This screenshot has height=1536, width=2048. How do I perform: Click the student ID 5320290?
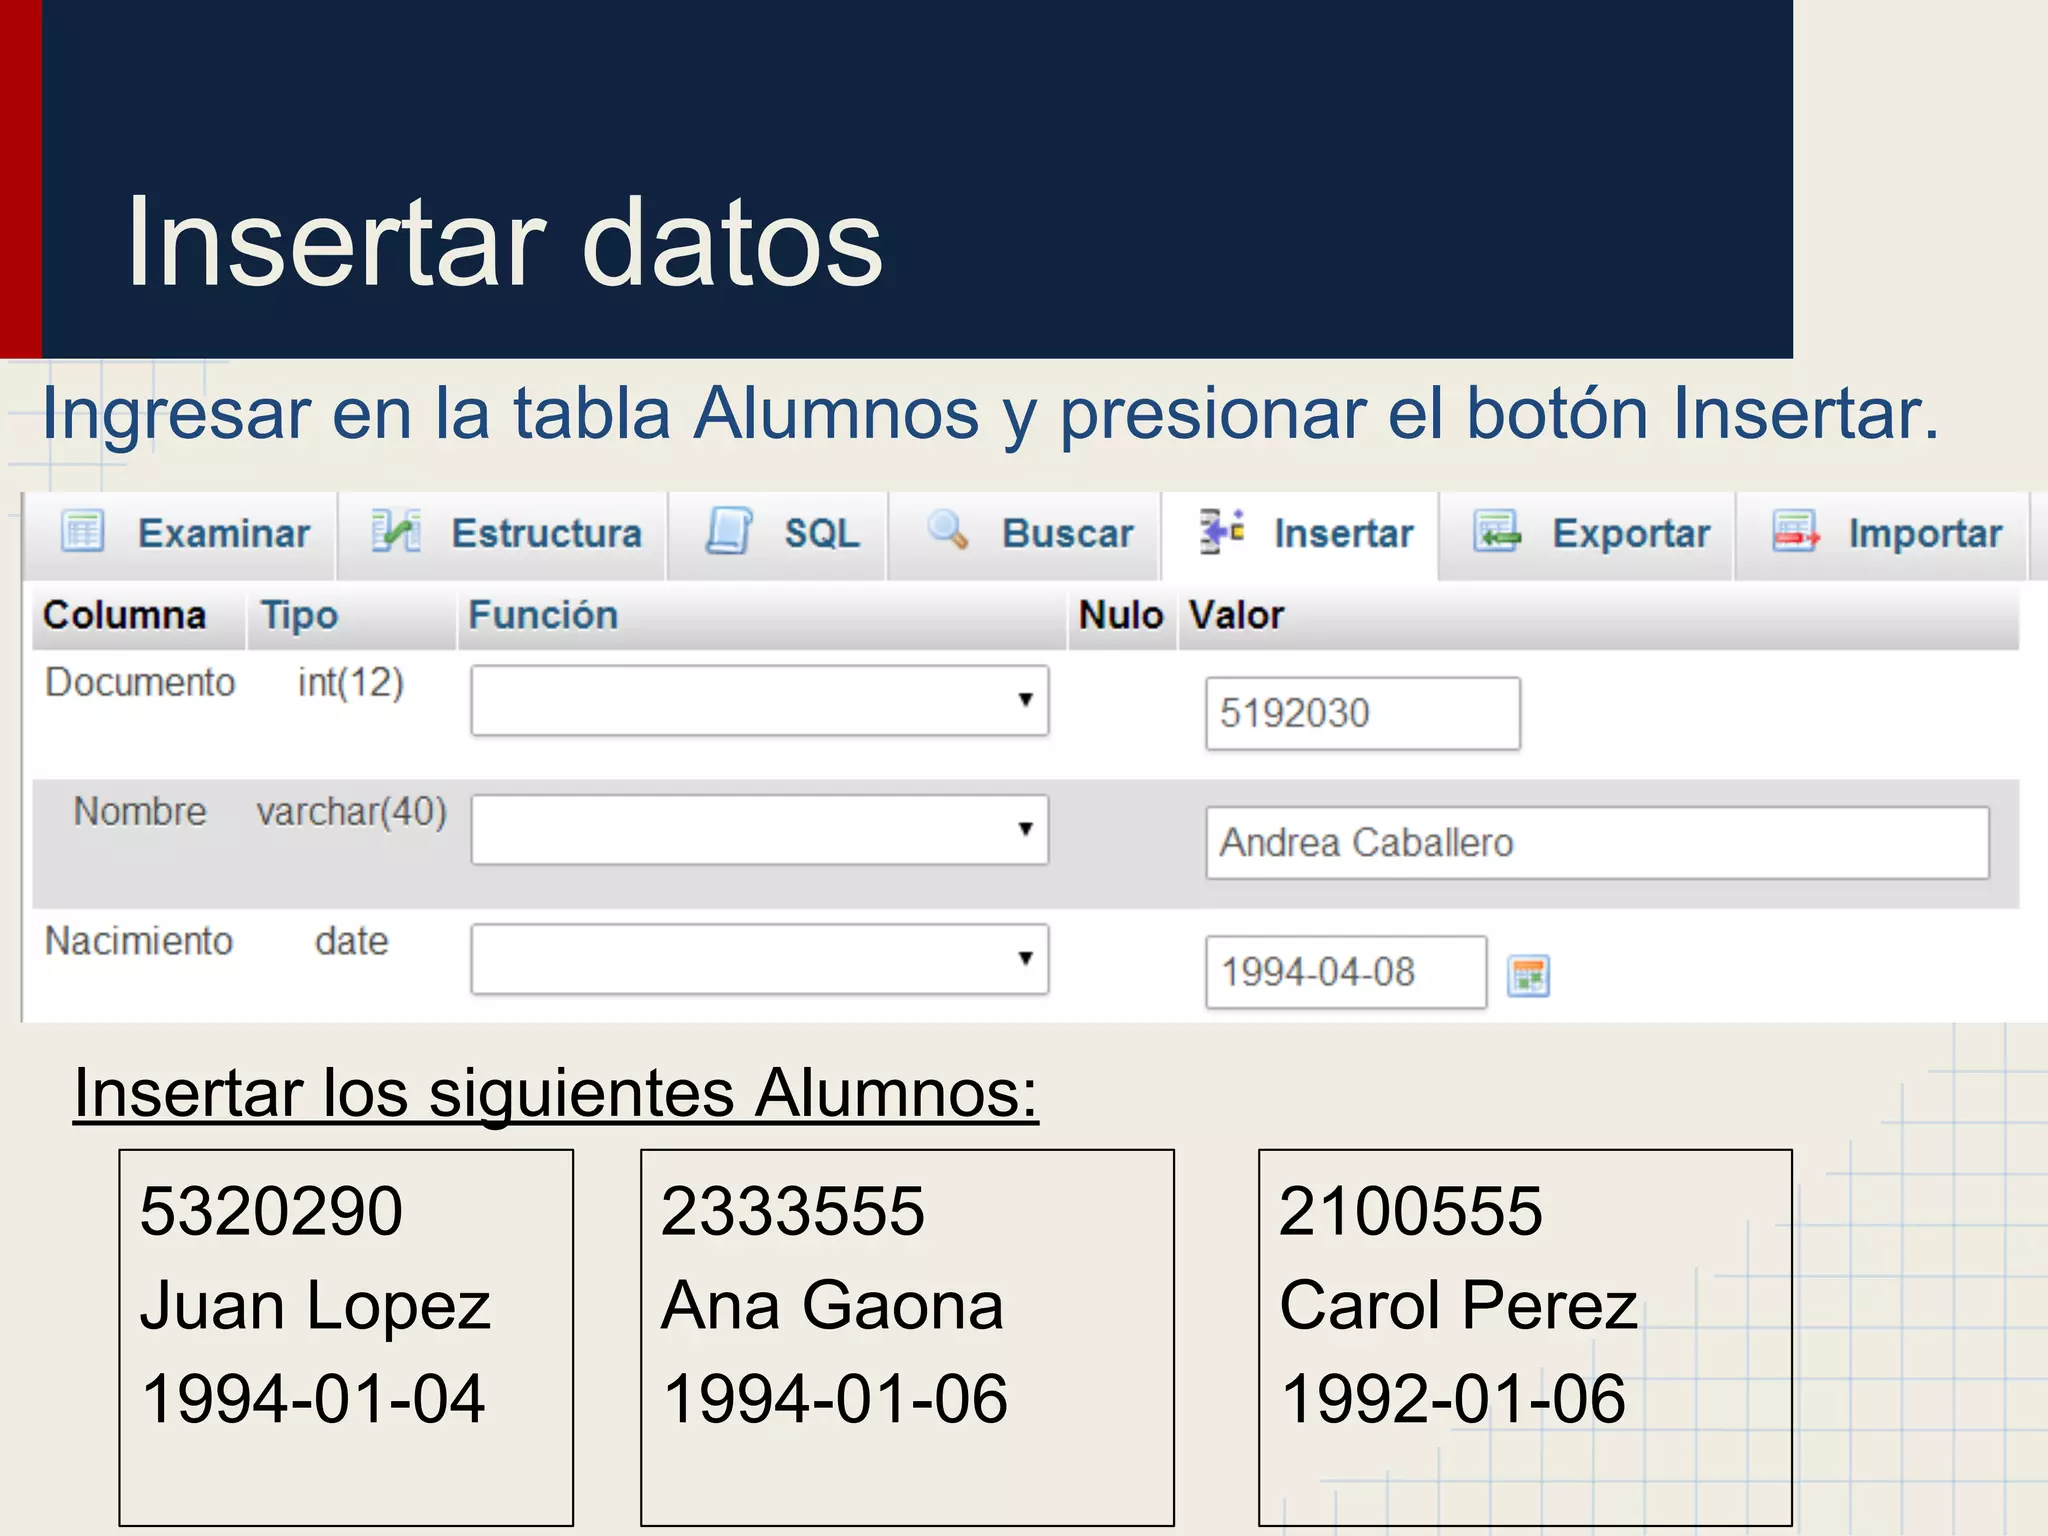click(x=271, y=1211)
